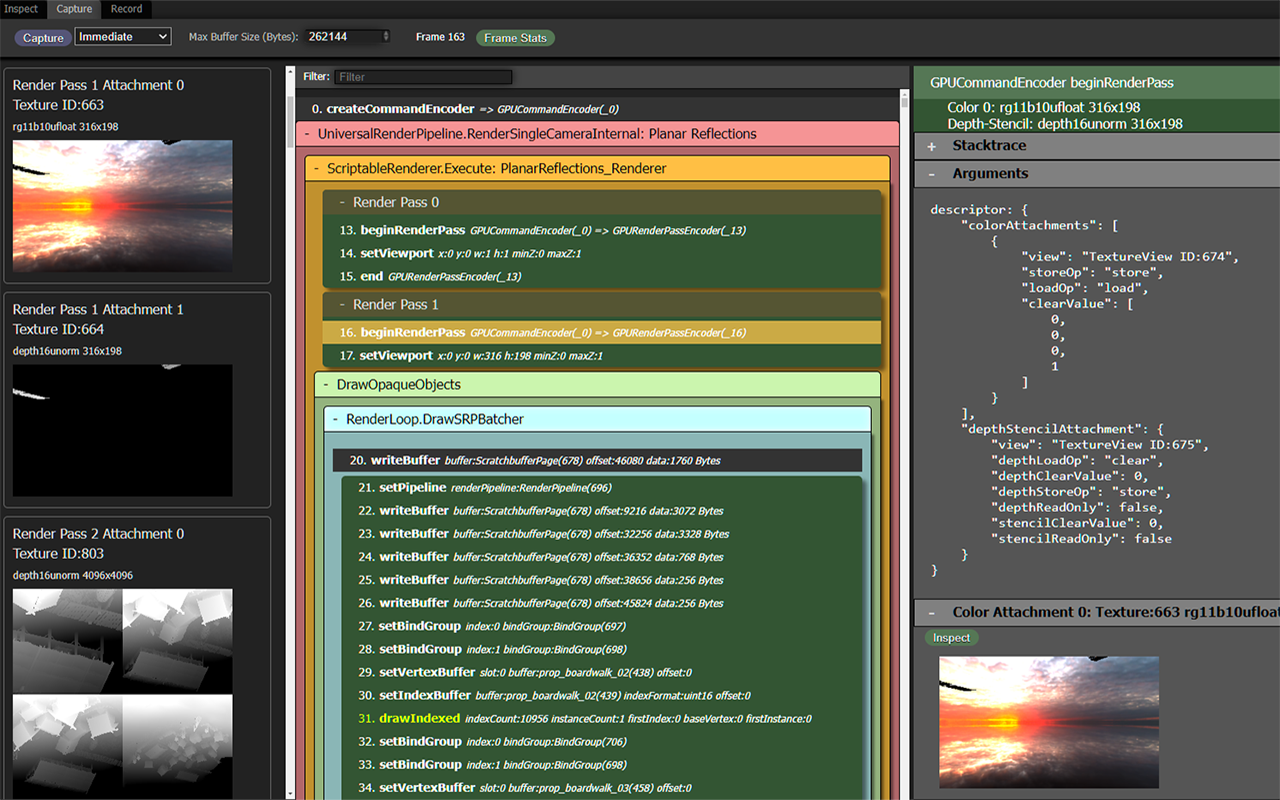Screen dimensions: 1280x800
Task: Collapse the Color Attachment 0 section
Action: (x=932, y=612)
